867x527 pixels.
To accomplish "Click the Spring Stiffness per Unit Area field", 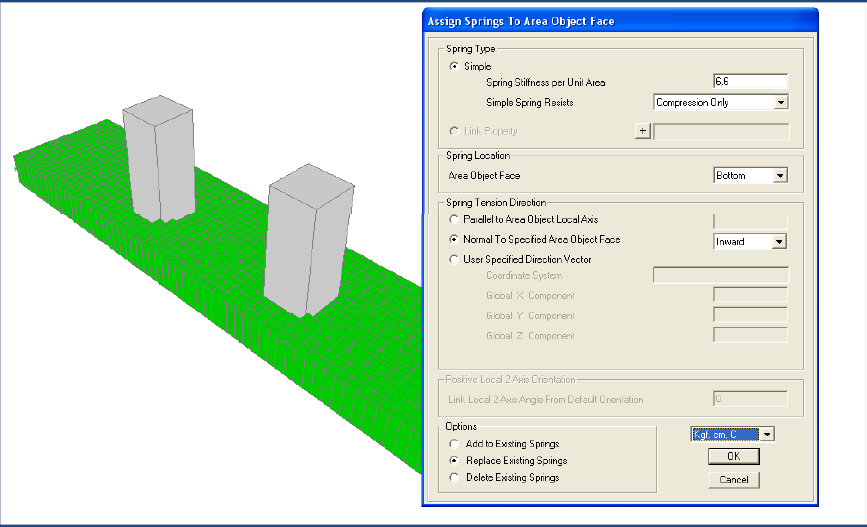I will click(750, 82).
